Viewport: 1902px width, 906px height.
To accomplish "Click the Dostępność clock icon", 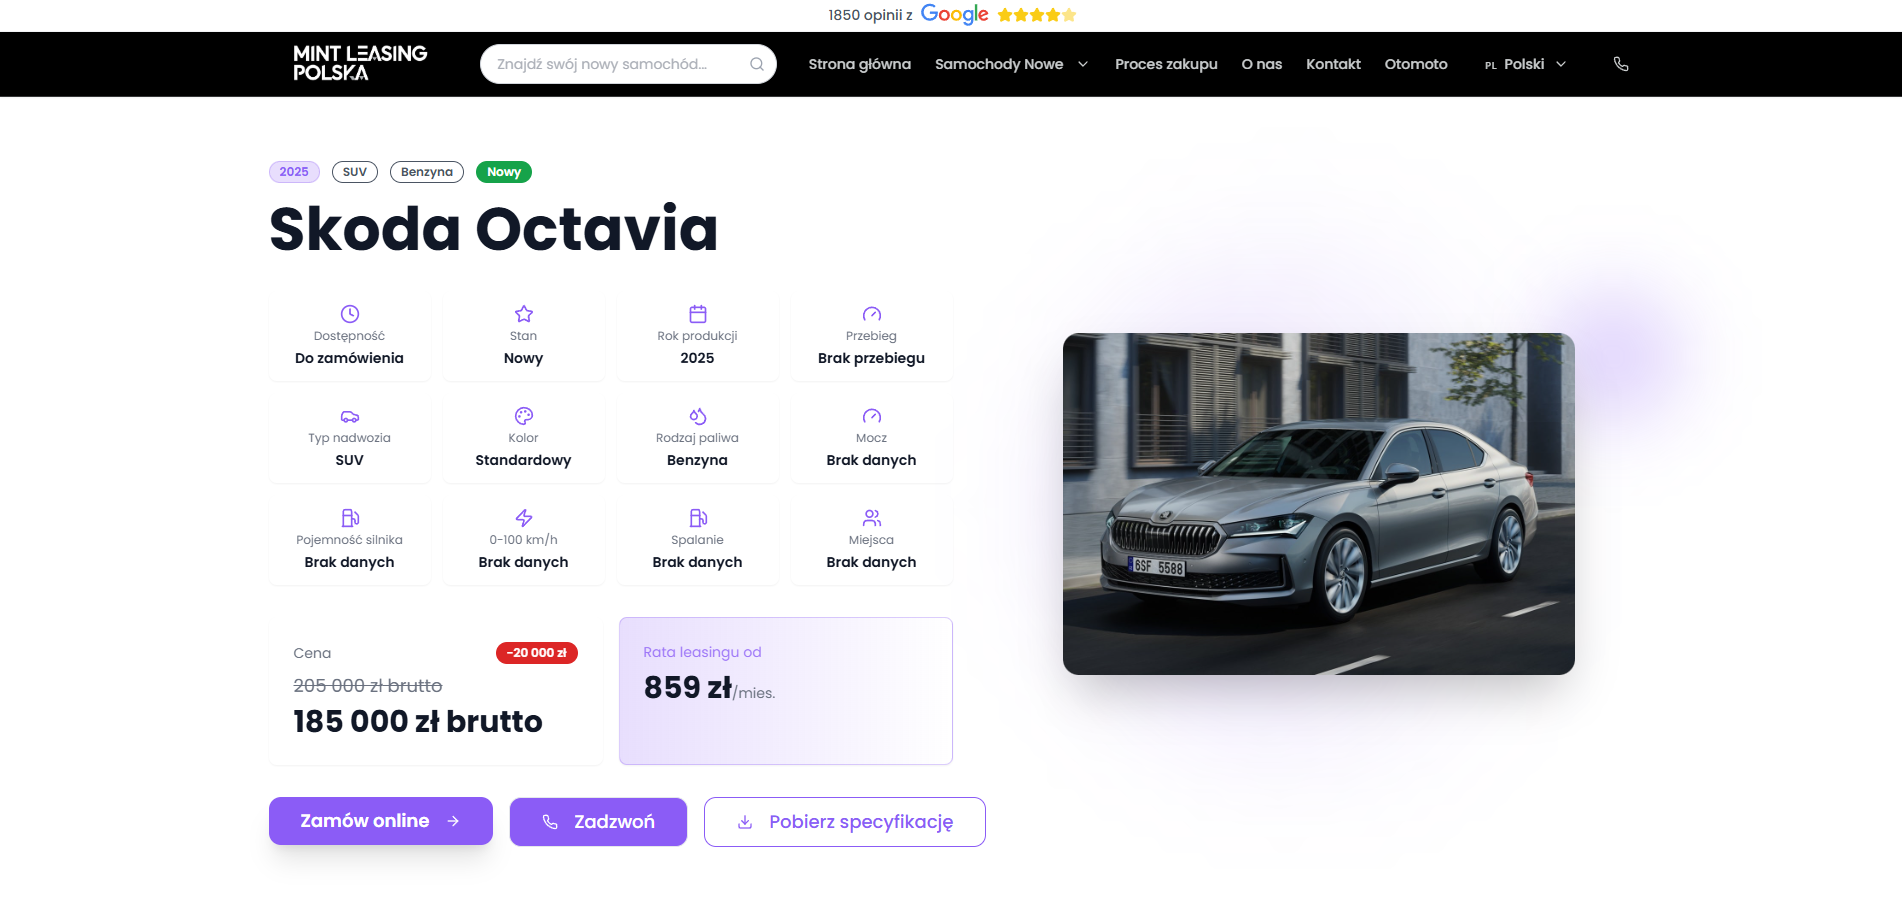I will (x=349, y=314).
